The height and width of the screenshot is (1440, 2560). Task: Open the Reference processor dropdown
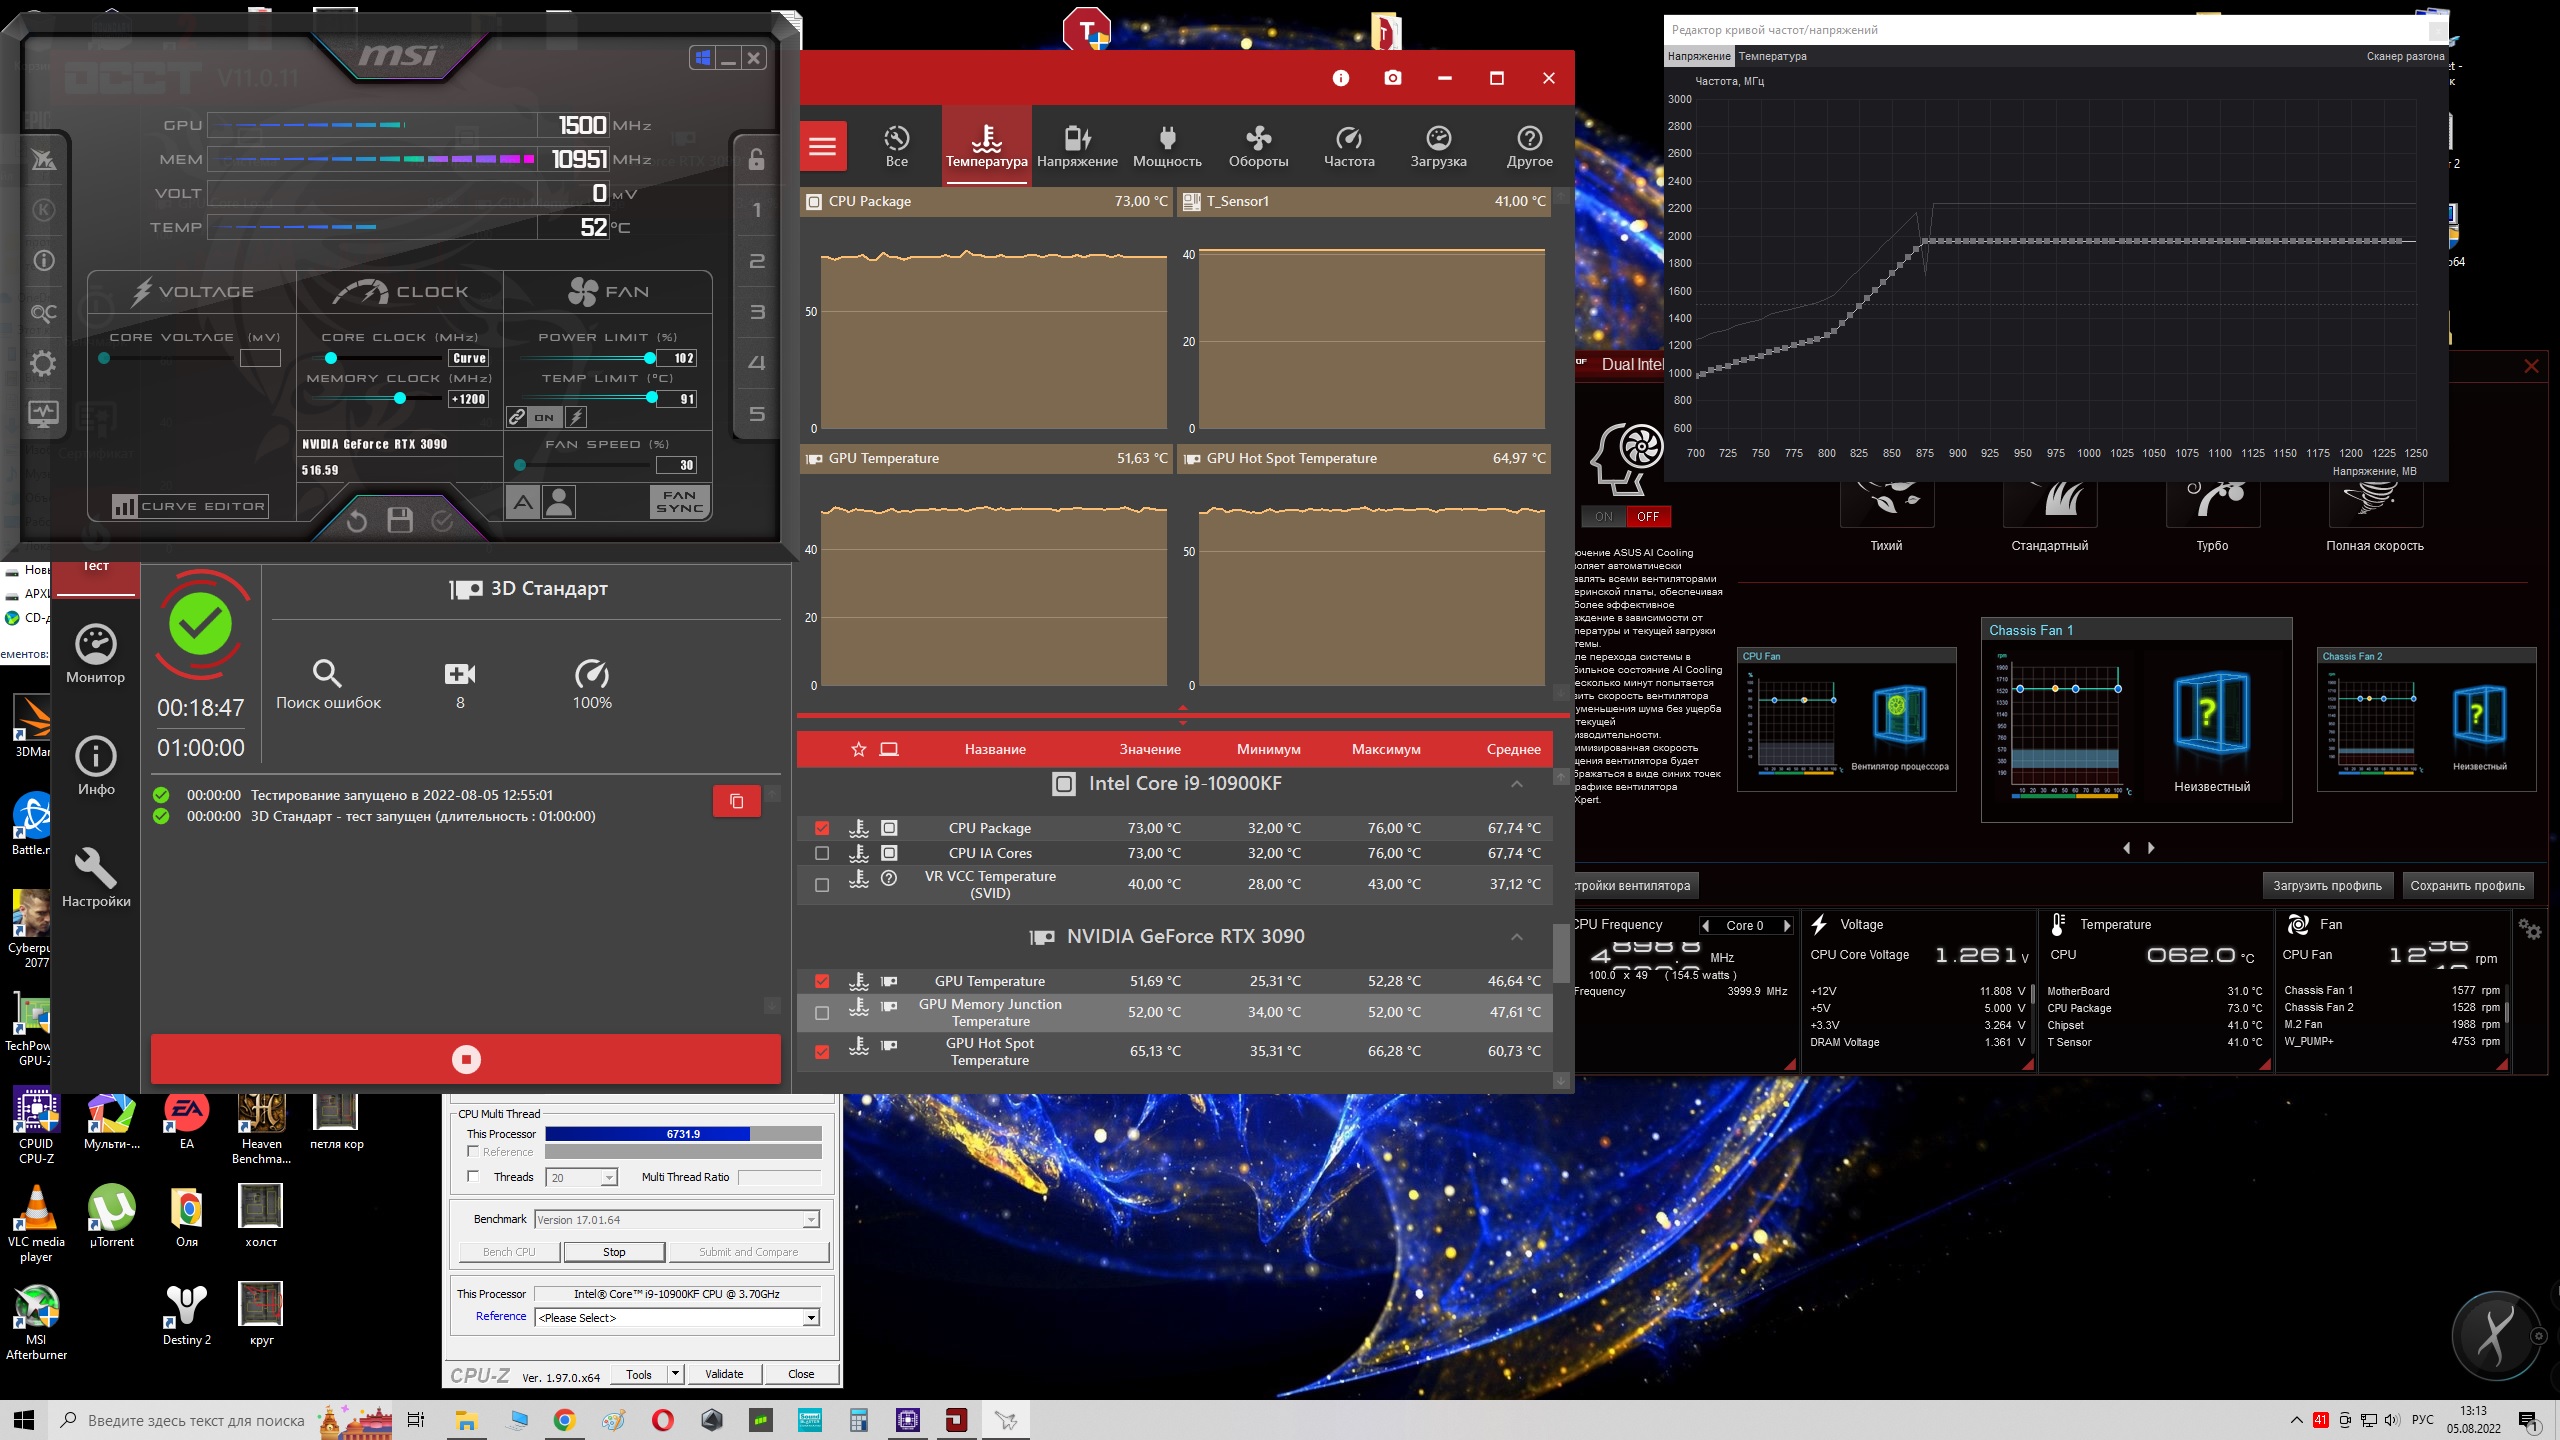pos(811,1318)
